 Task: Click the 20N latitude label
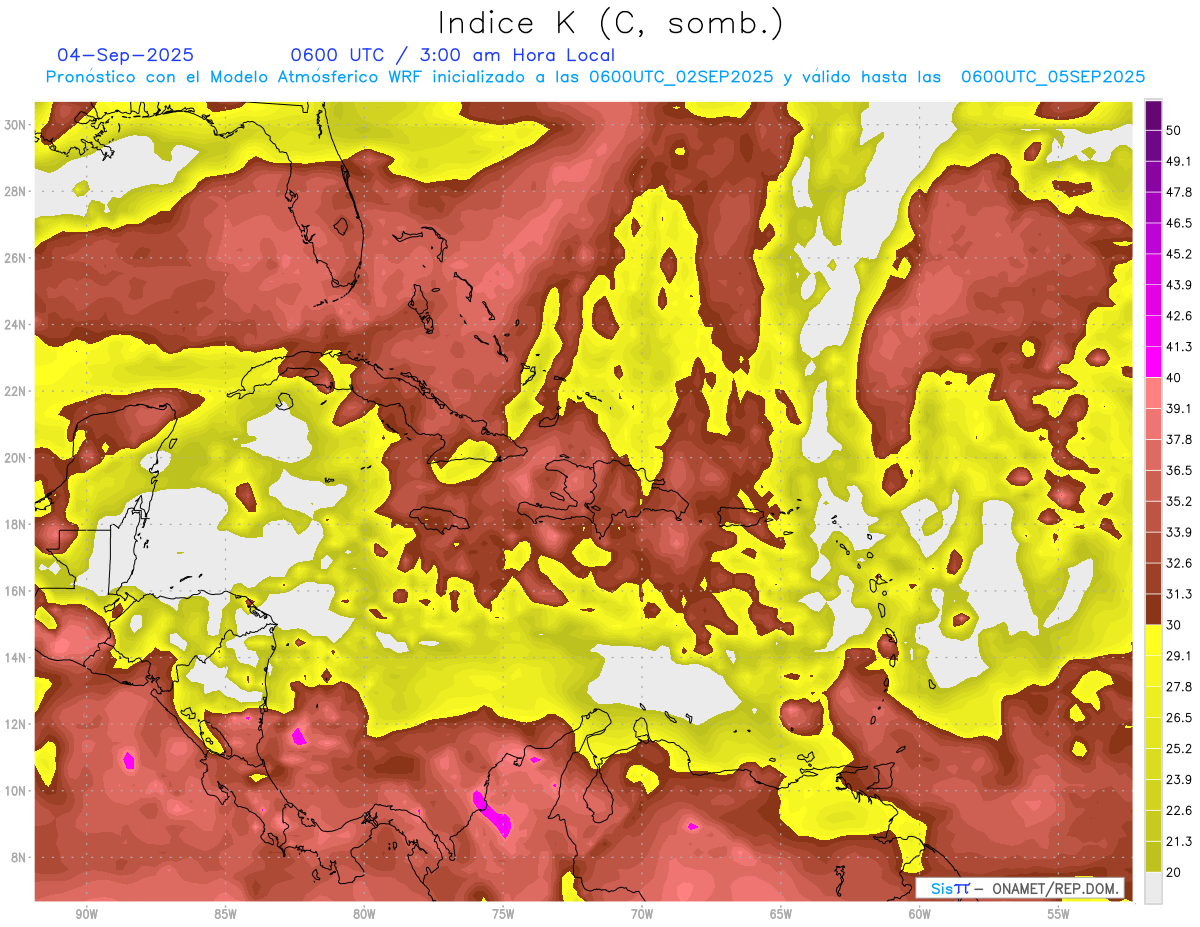point(15,458)
